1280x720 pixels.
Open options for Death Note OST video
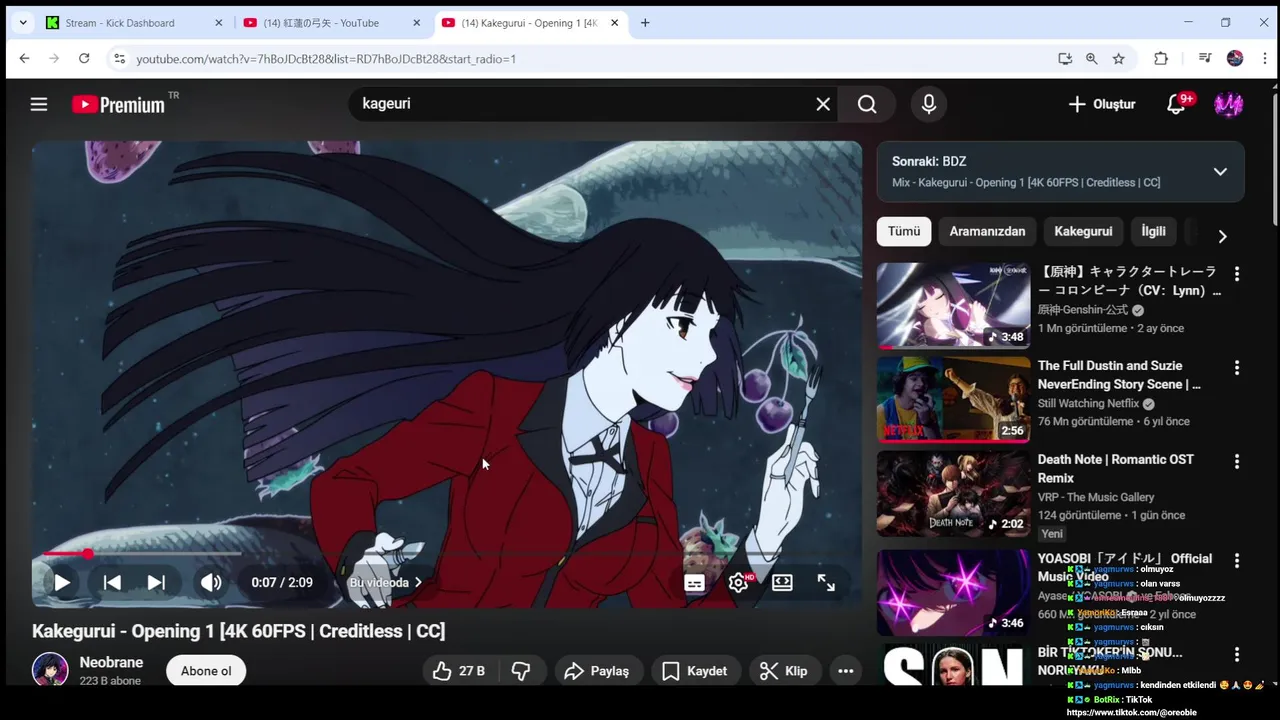tap(1237, 462)
